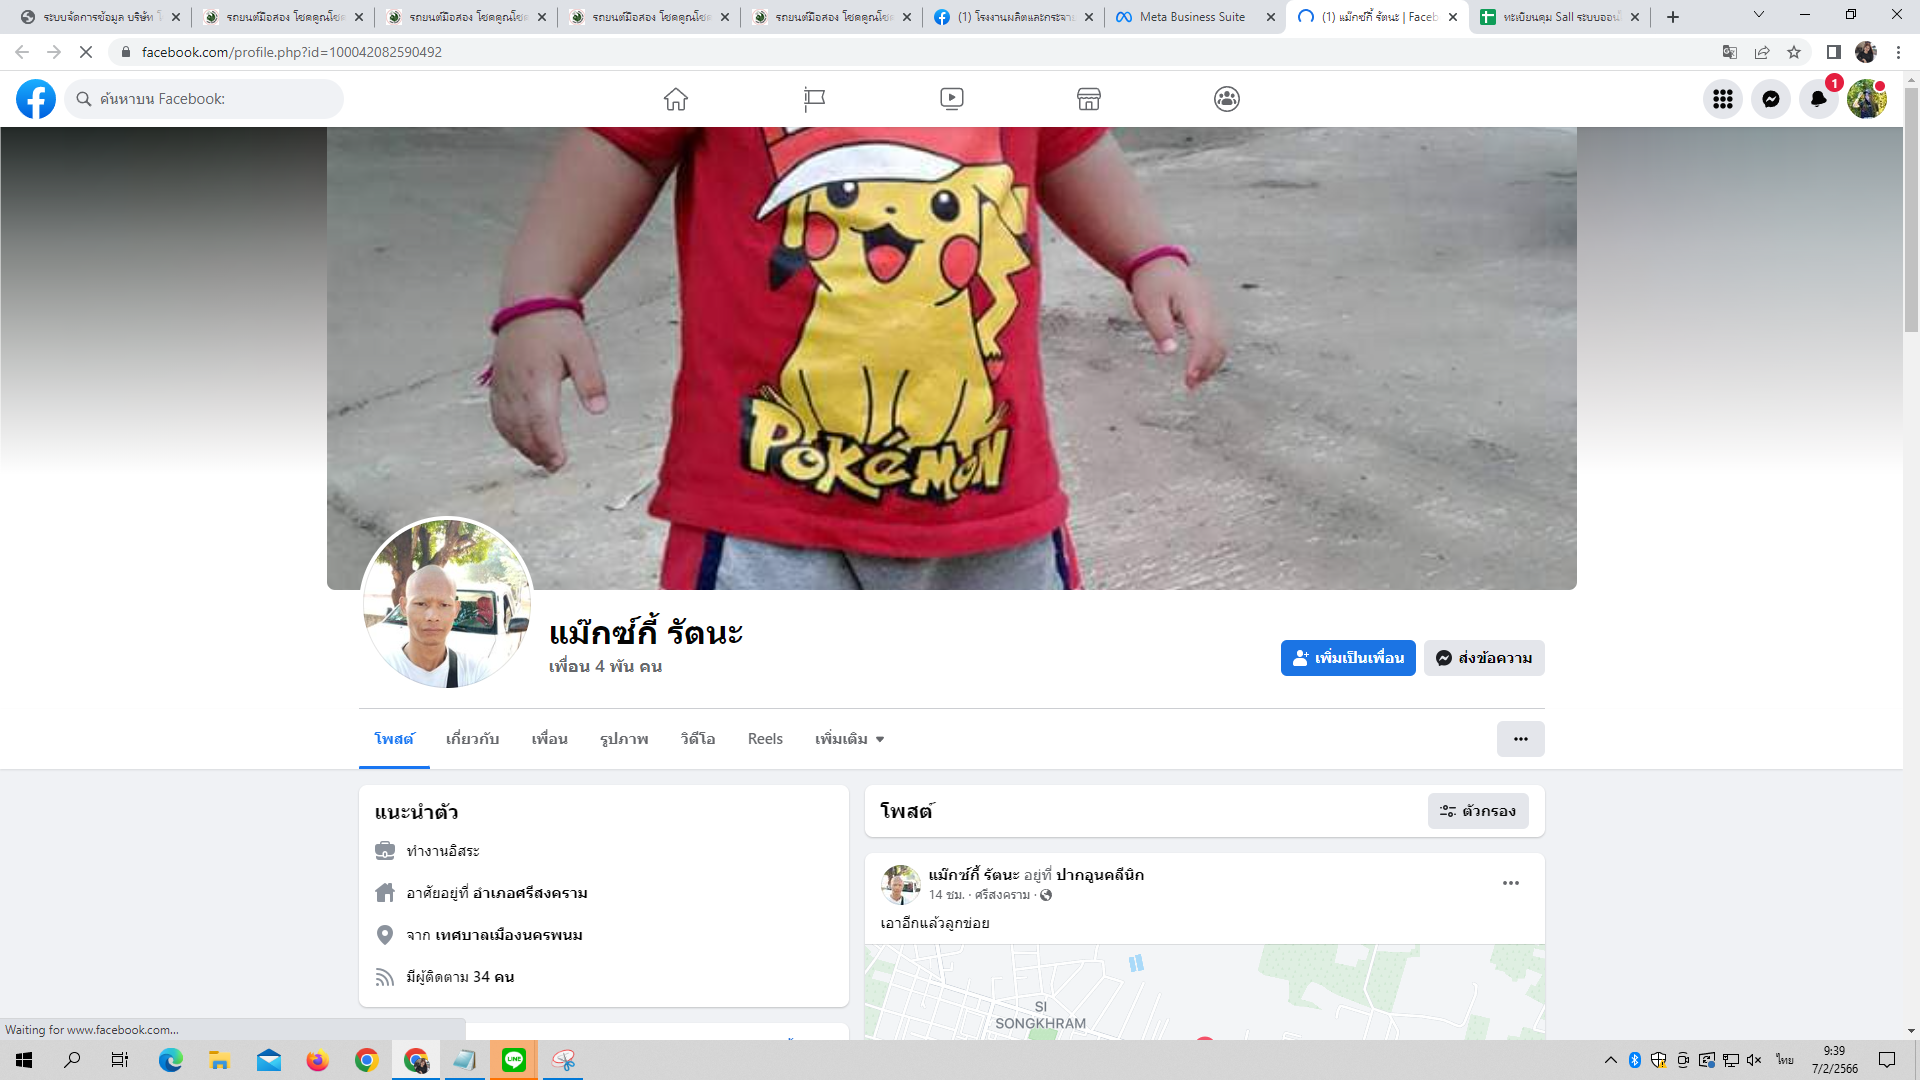The height and width of the screenshot is (1080, 1920).
Task: Open the Groups icon
Action: pyautogui.click(x=1227, y=99)
